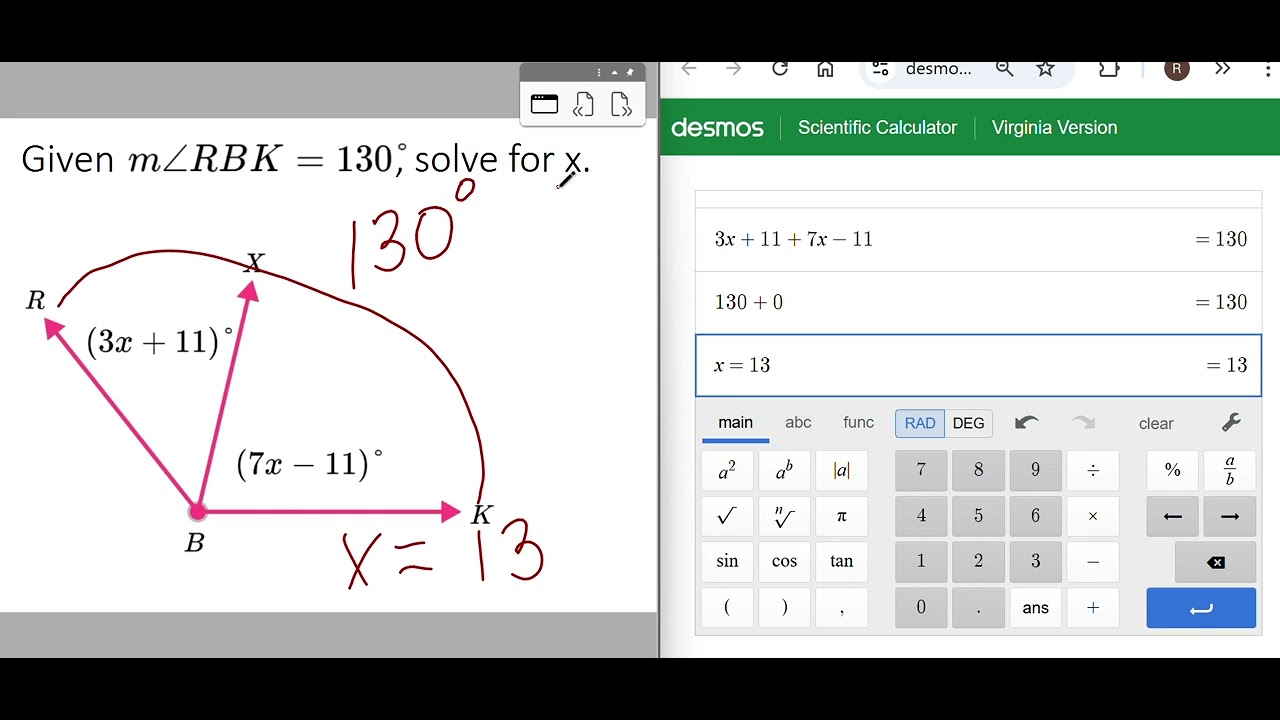Viewport: 1280px width, 720px height.
Task: Click the absolute value key
Action: tap(841, 471)
